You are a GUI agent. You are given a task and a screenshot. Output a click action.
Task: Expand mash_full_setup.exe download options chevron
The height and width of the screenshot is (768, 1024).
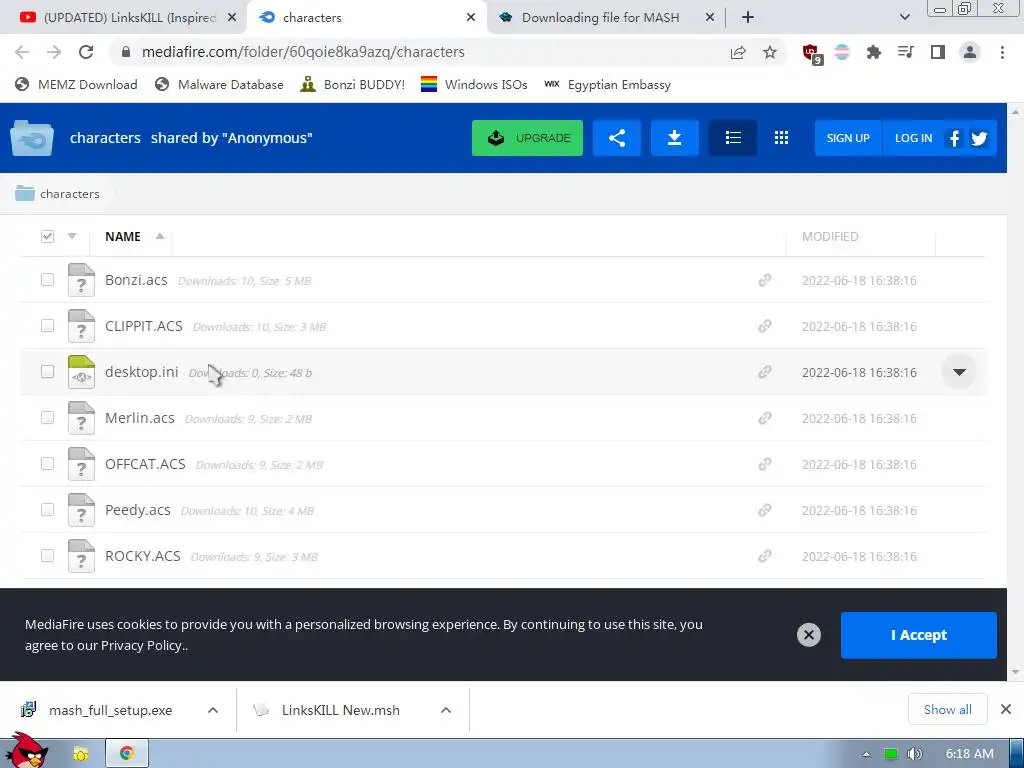213,710
